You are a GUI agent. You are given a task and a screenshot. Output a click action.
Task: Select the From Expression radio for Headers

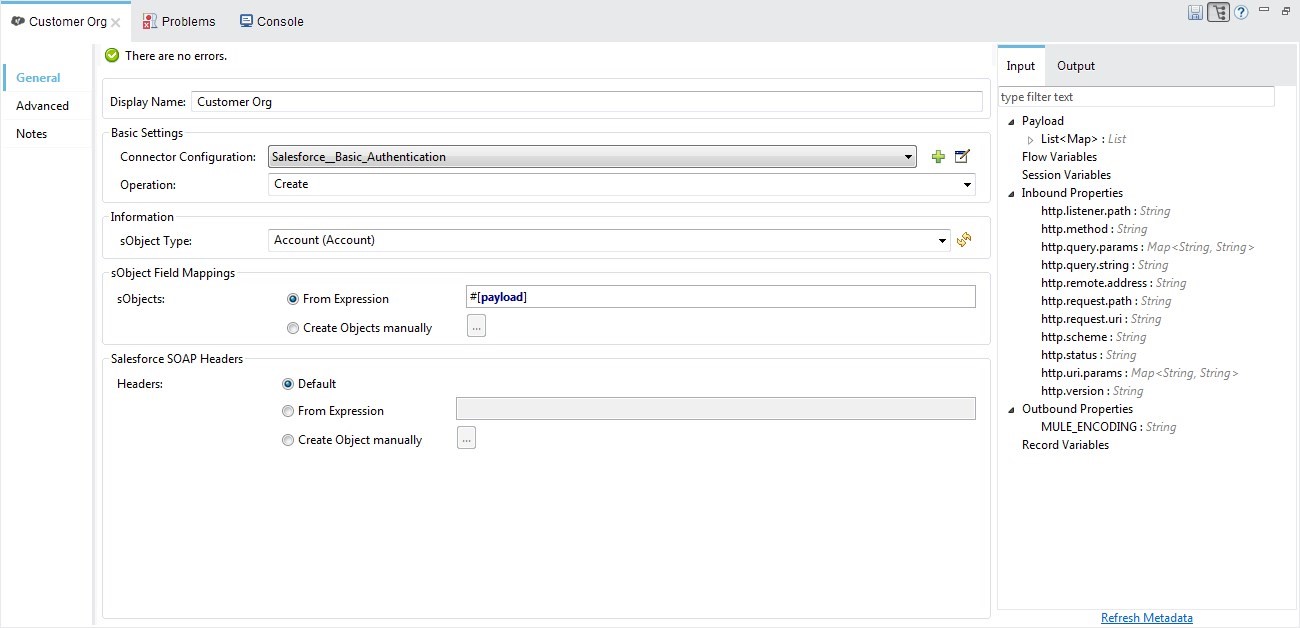pyautogui.click(x=288, y=411)
